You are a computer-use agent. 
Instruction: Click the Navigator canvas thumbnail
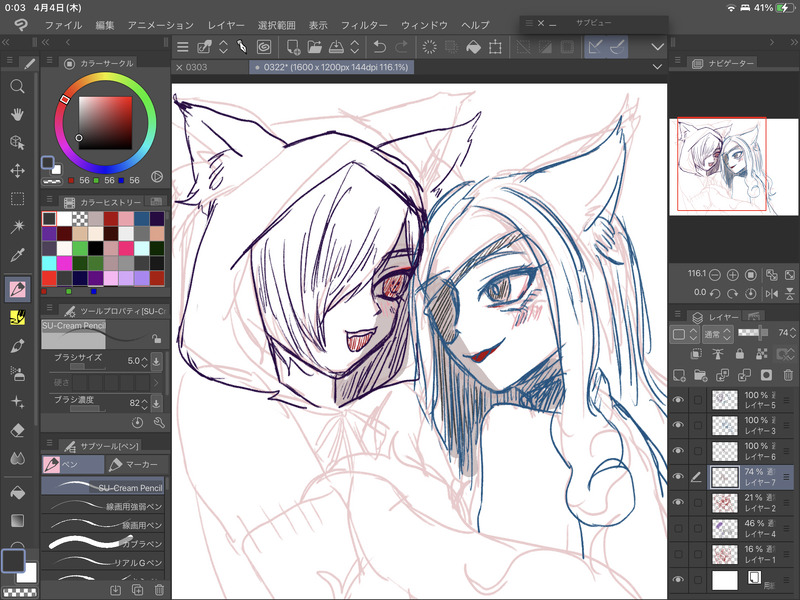(734, 166)
